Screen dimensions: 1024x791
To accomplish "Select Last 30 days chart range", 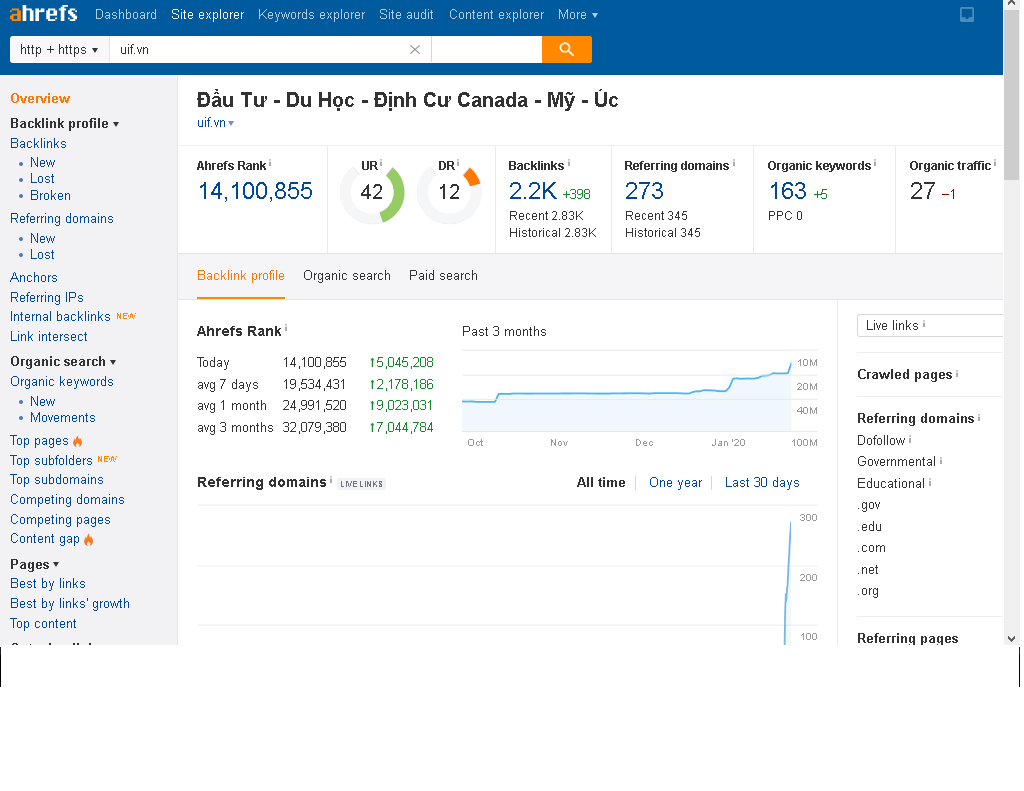I will click(762, 482).
